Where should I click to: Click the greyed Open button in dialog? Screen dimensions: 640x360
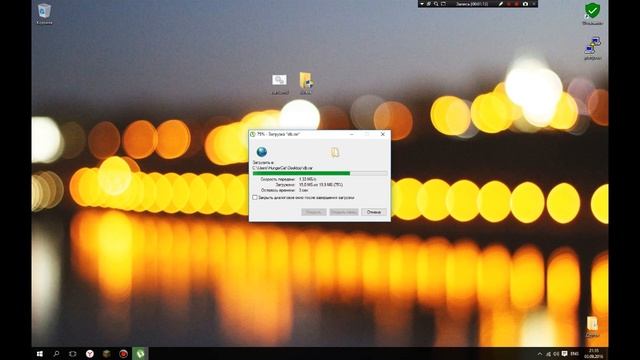314,212
